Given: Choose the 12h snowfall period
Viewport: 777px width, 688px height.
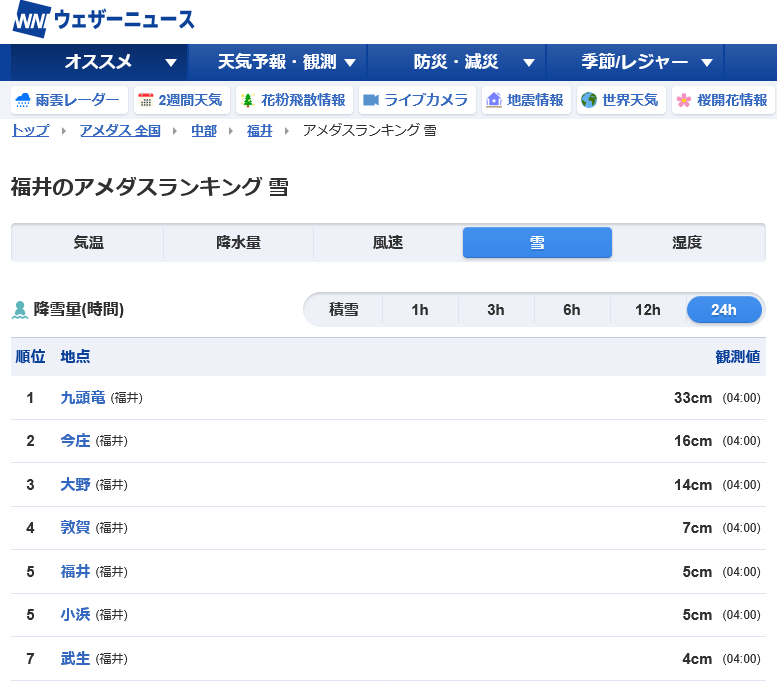Looking at the screenshot, I should 648,310.
